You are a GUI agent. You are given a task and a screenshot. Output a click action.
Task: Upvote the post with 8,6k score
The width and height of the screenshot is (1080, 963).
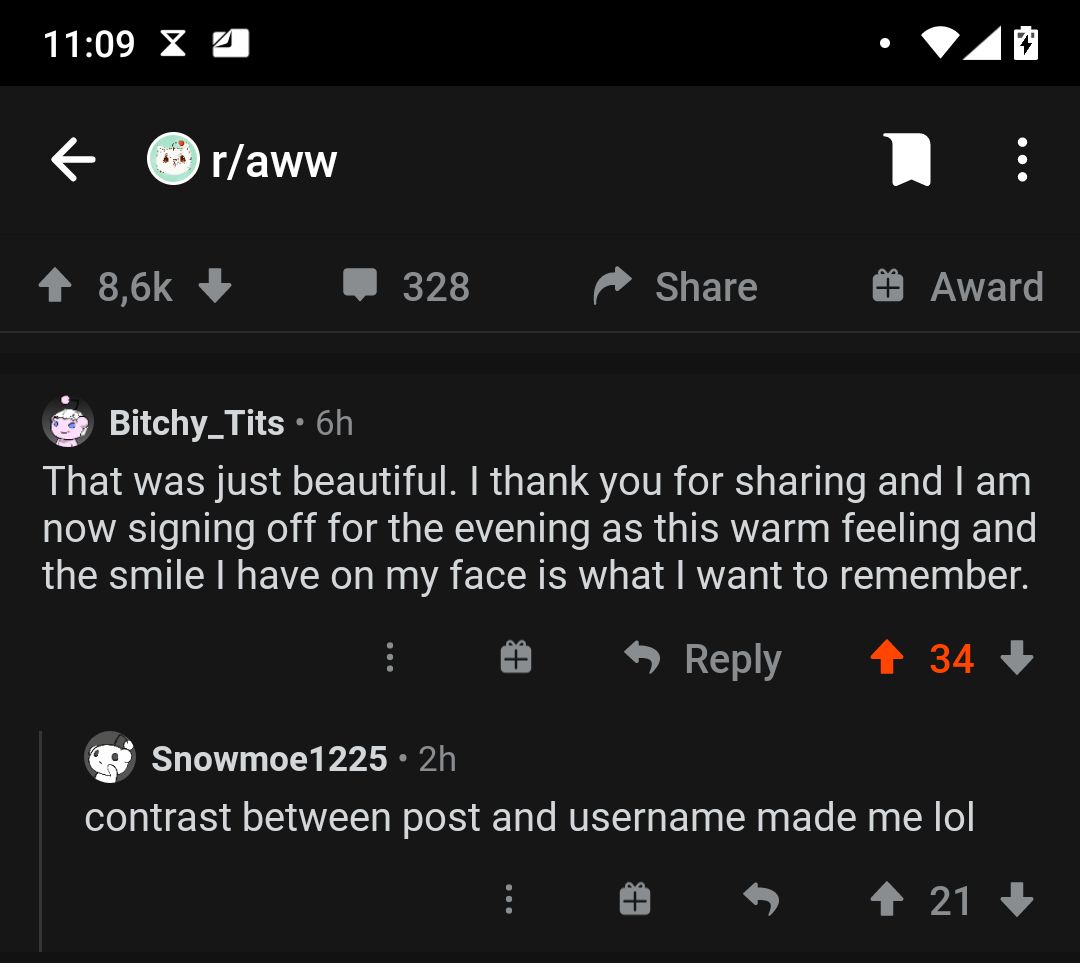point(53,287)
